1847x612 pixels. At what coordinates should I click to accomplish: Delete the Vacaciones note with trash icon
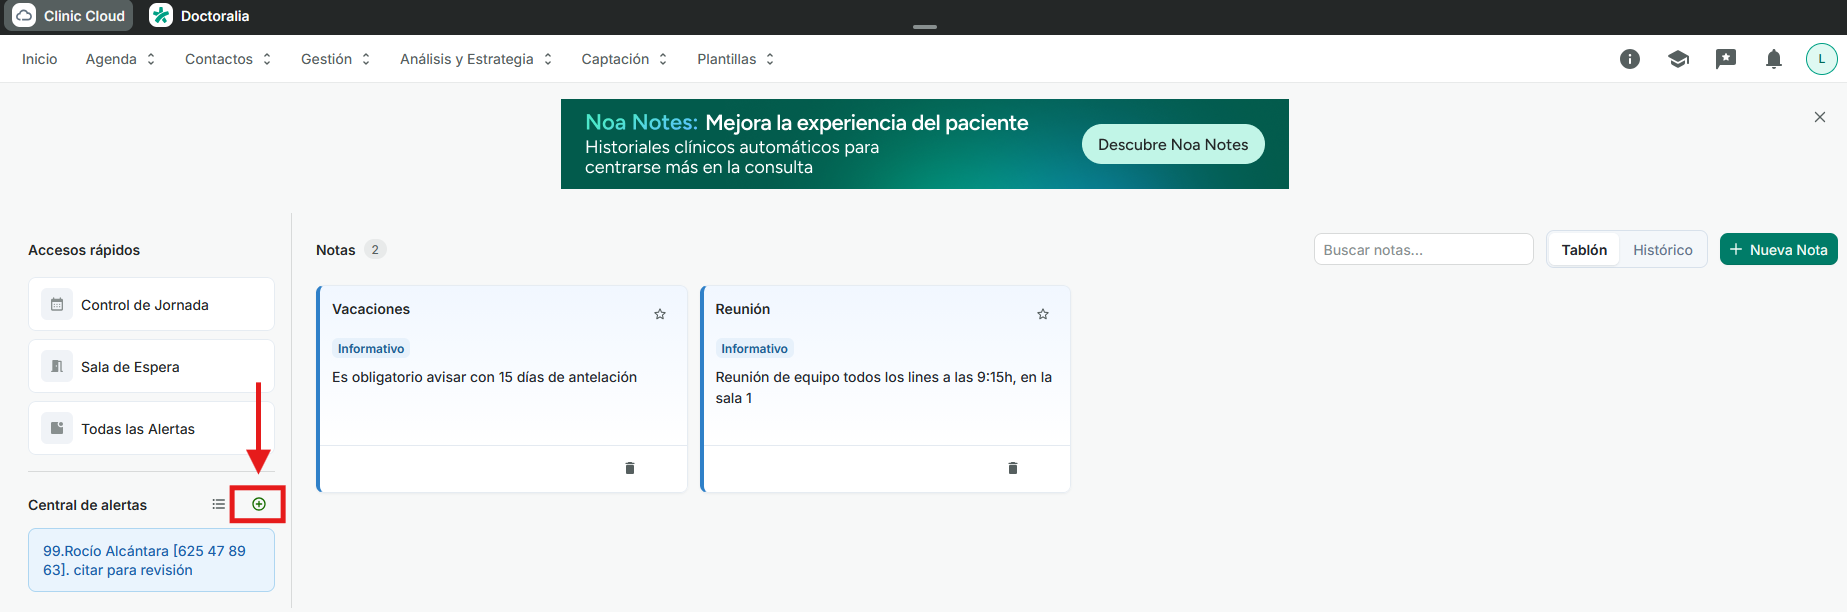coord(630,468)
